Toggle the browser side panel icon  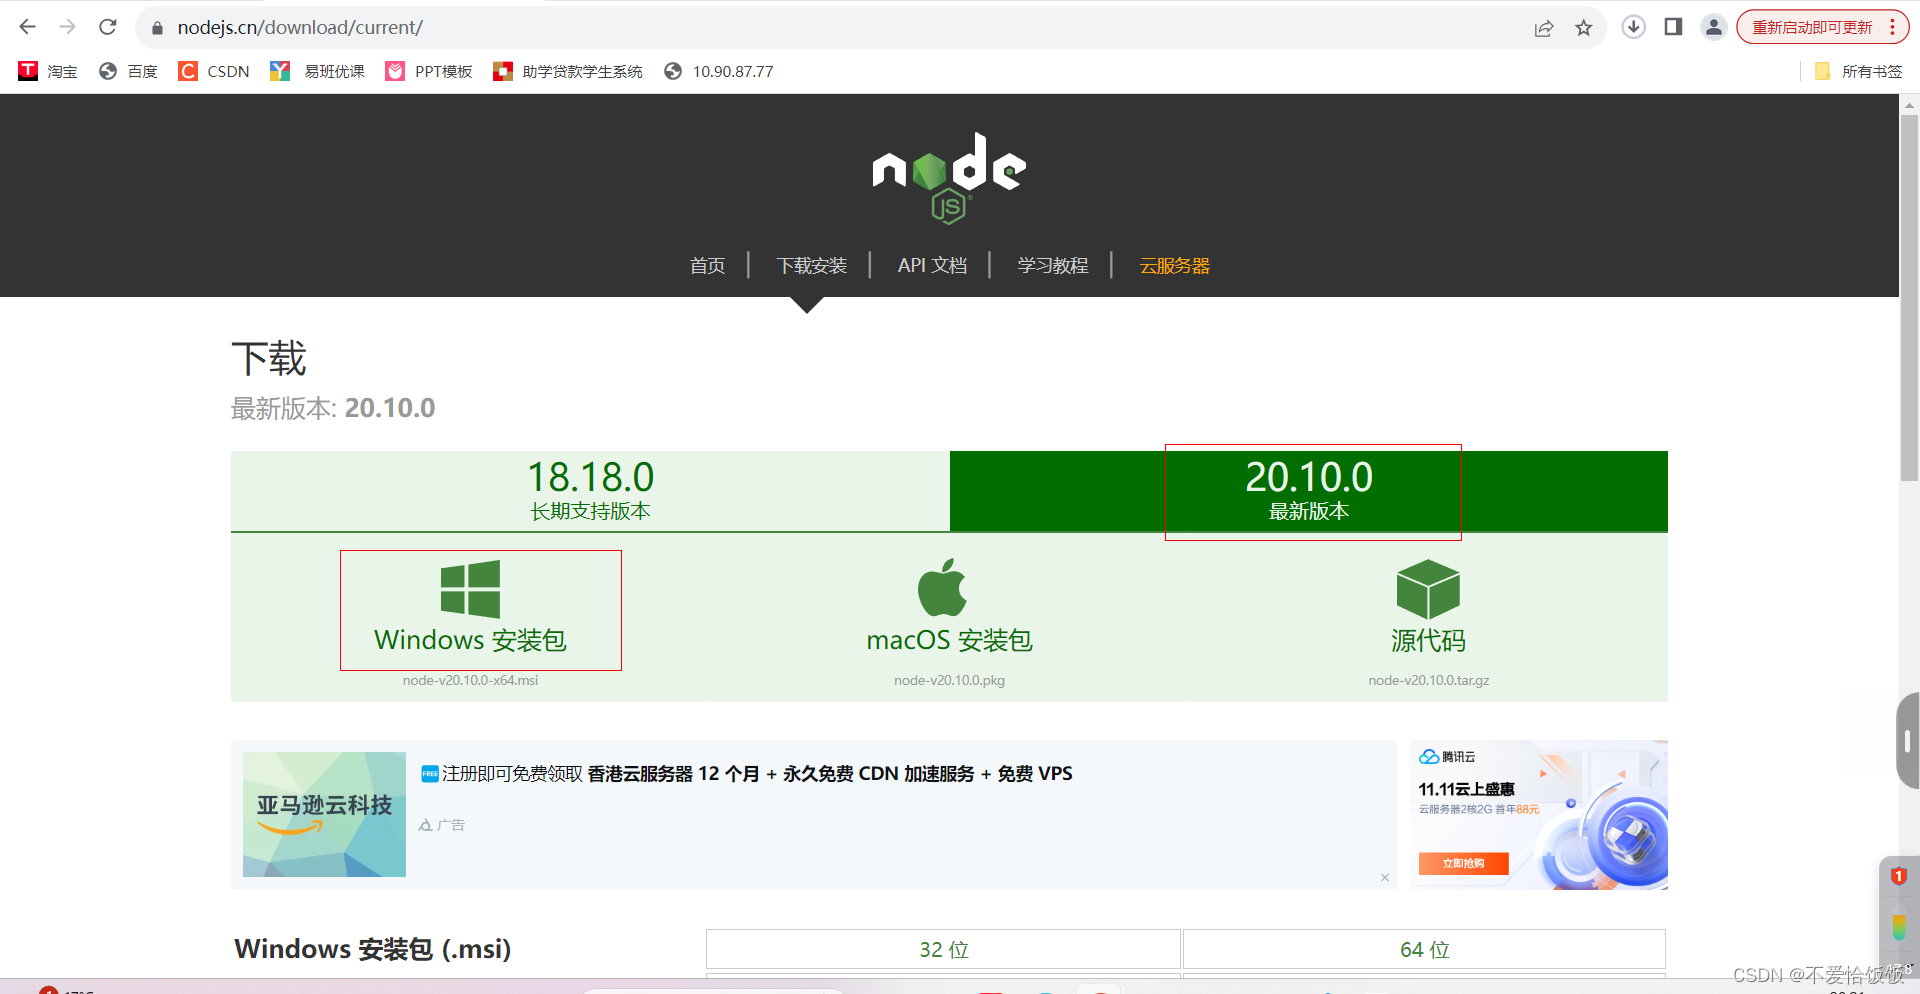pyautogui.click(x=1673, y=27)
